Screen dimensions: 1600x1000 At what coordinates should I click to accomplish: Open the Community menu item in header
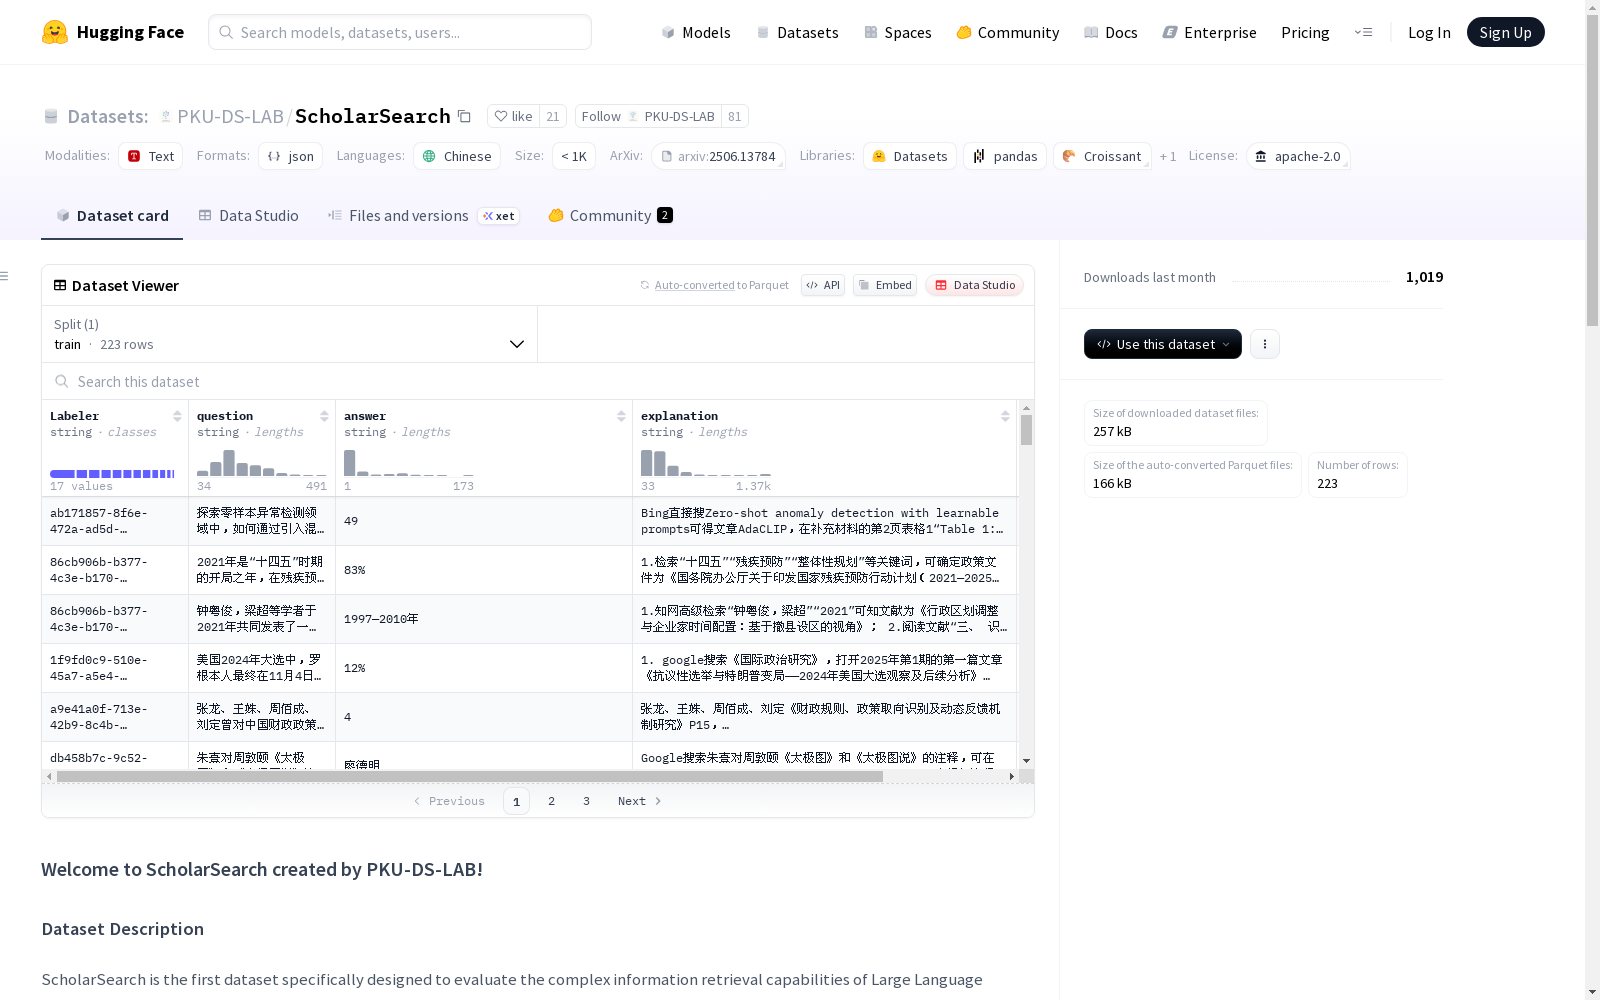(x=1008, y=32)
